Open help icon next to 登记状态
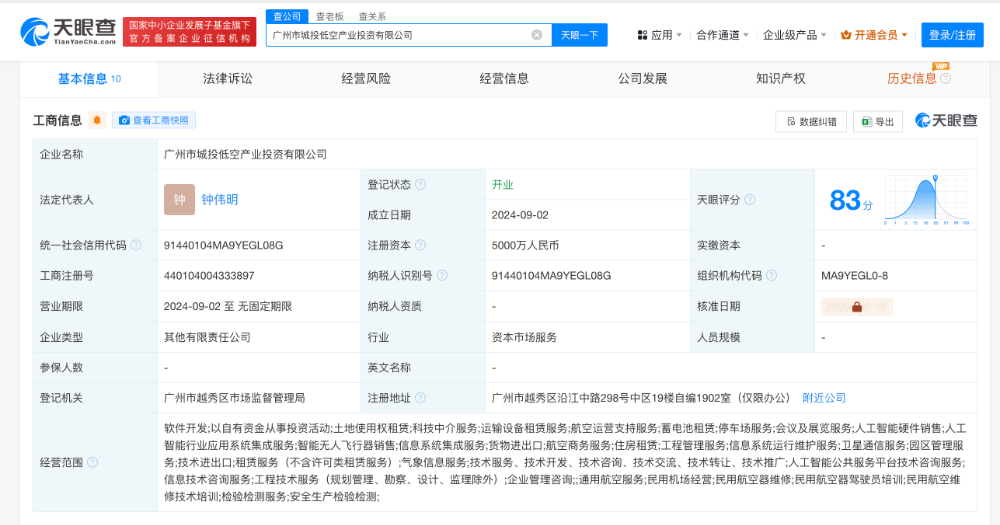The height and width of the screenshot is (525, 1000). (x=420, y=184)
